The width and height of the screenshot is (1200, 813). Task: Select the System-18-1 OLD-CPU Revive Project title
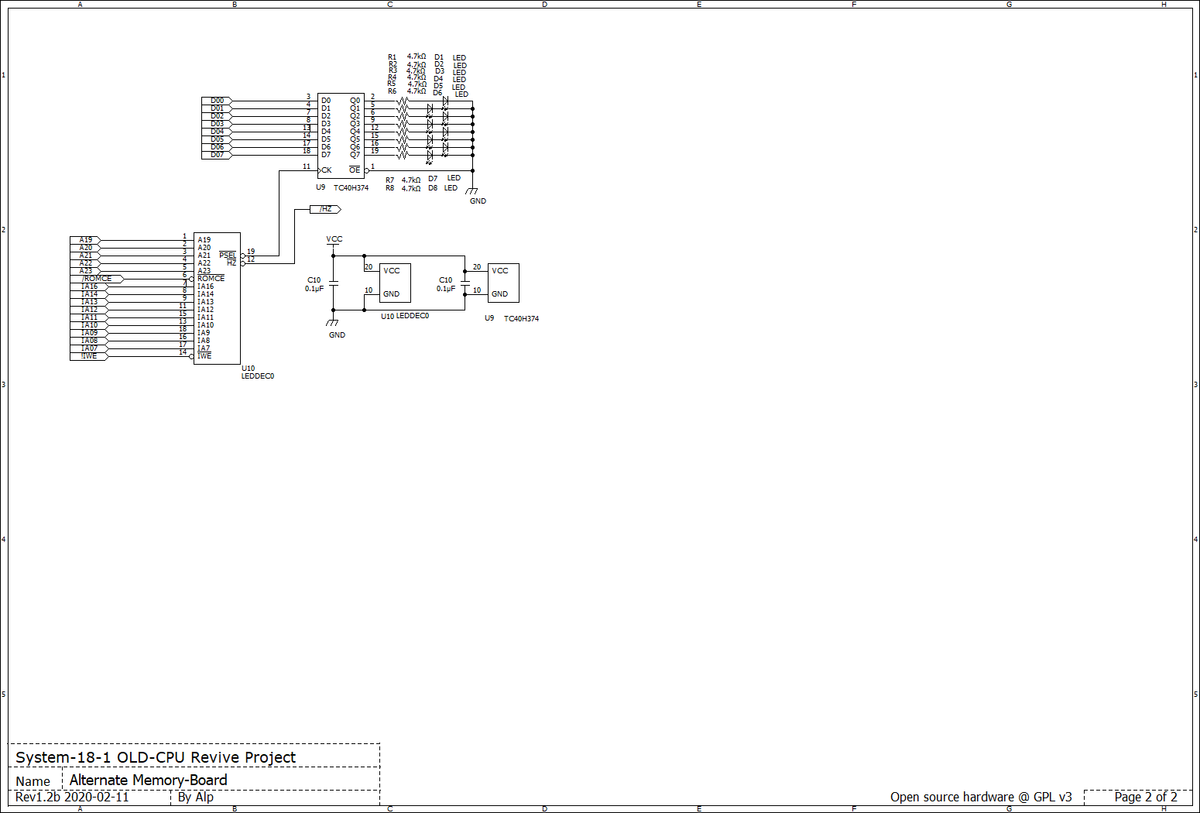[x=155, y=757]
